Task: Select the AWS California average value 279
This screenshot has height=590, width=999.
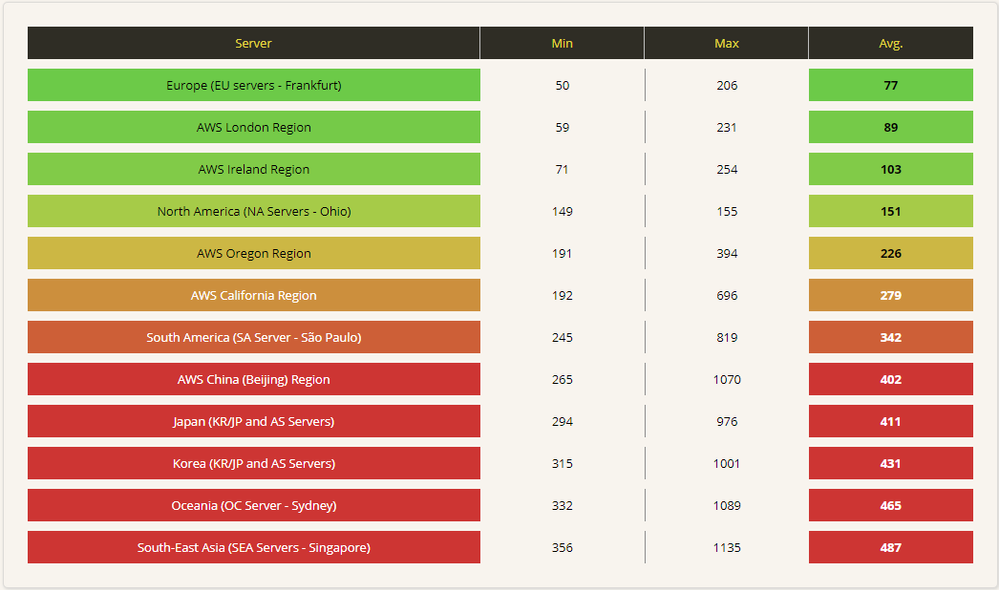Action: (x=891, y=295)
